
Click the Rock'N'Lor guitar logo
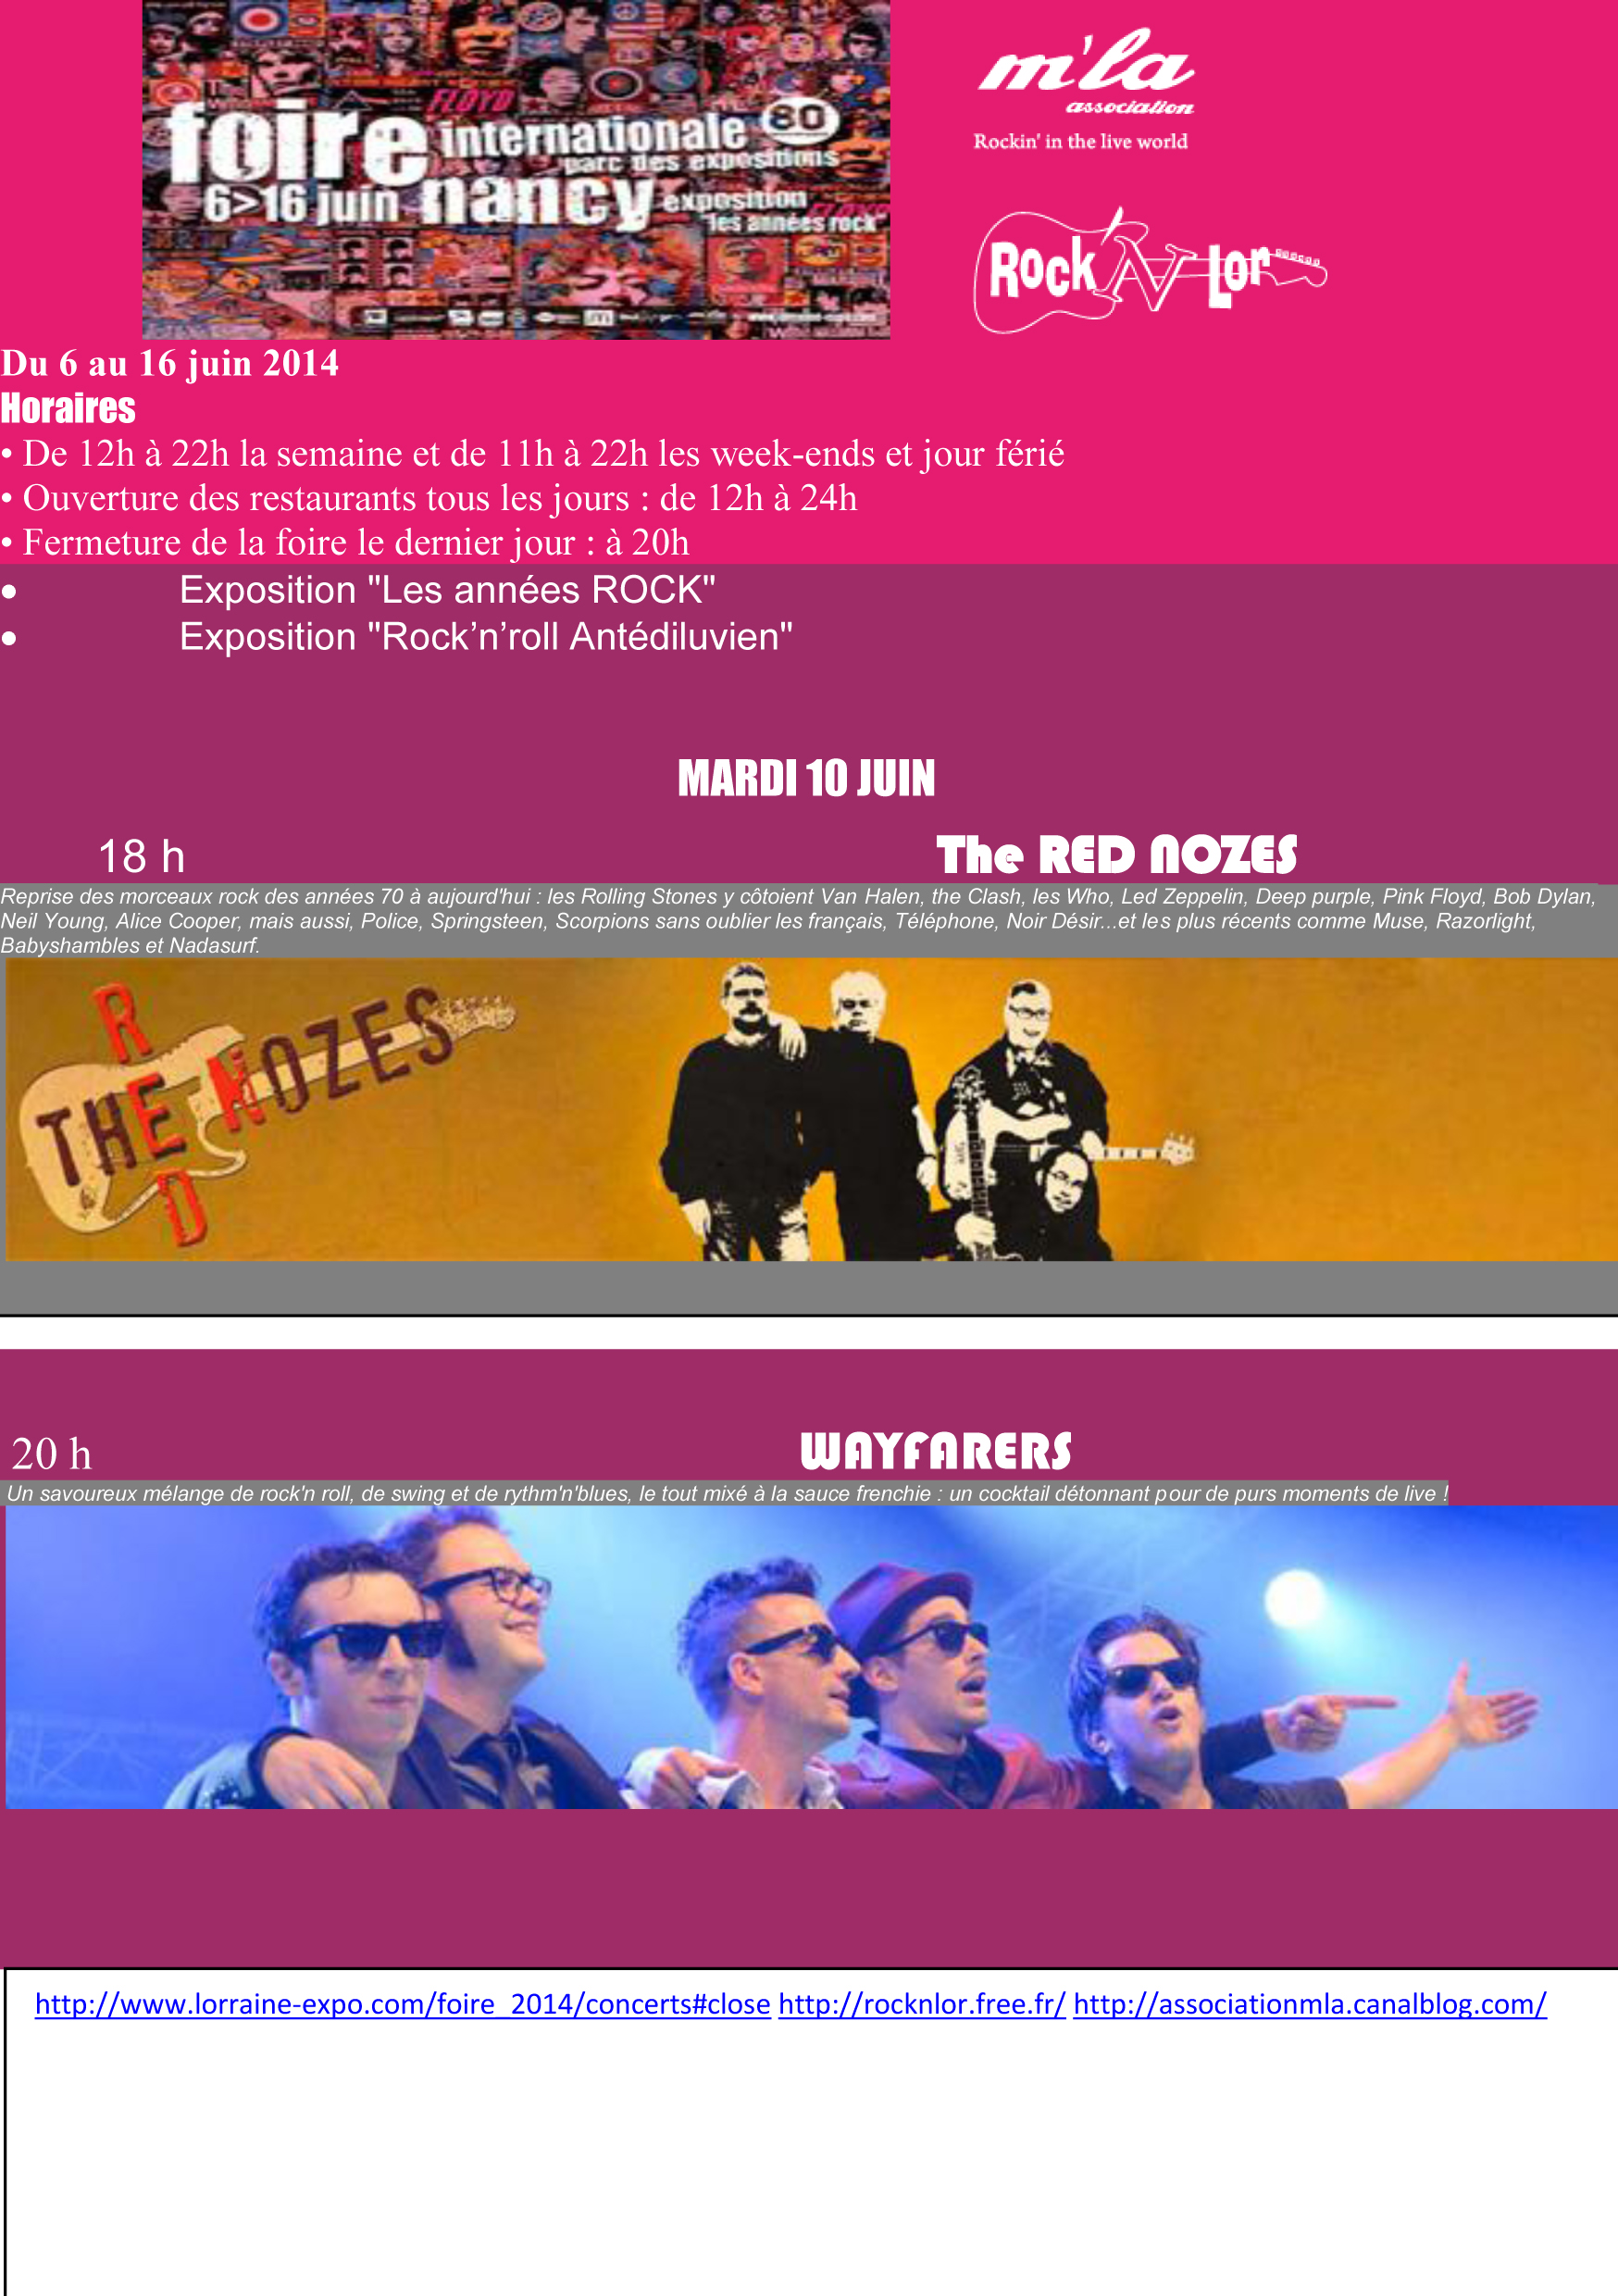tap(1150, 270)
